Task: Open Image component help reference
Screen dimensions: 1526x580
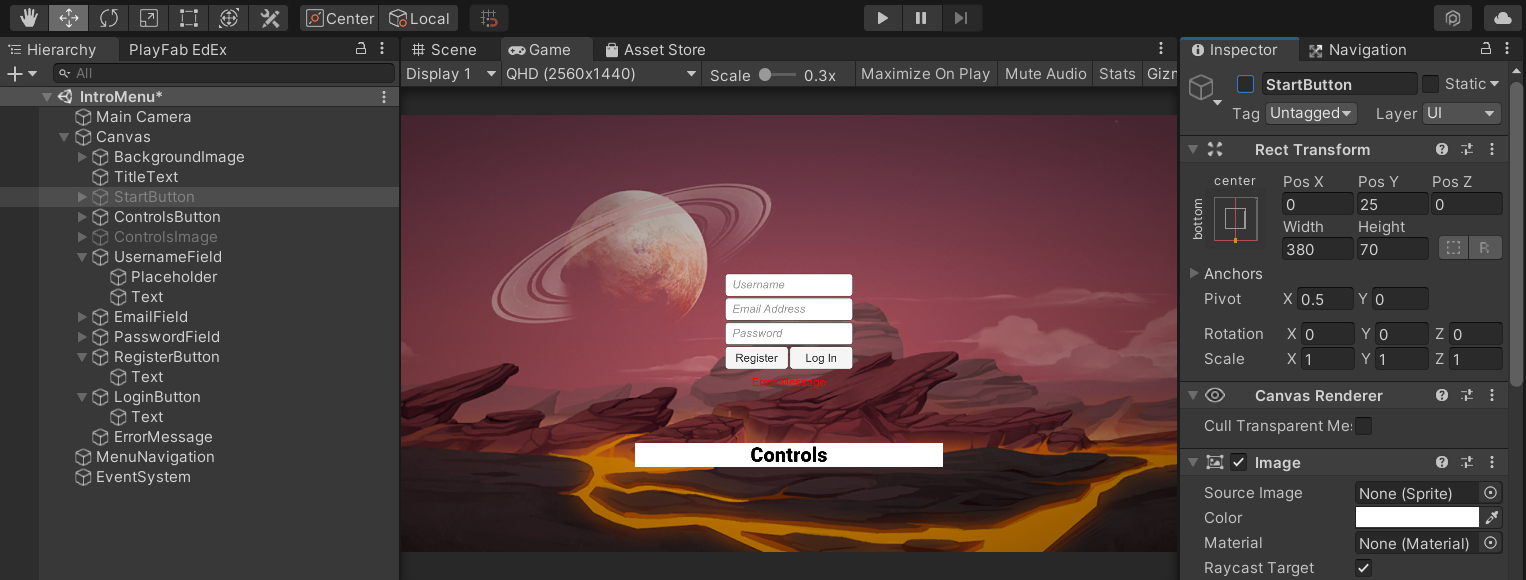Action: [1442, 463]
